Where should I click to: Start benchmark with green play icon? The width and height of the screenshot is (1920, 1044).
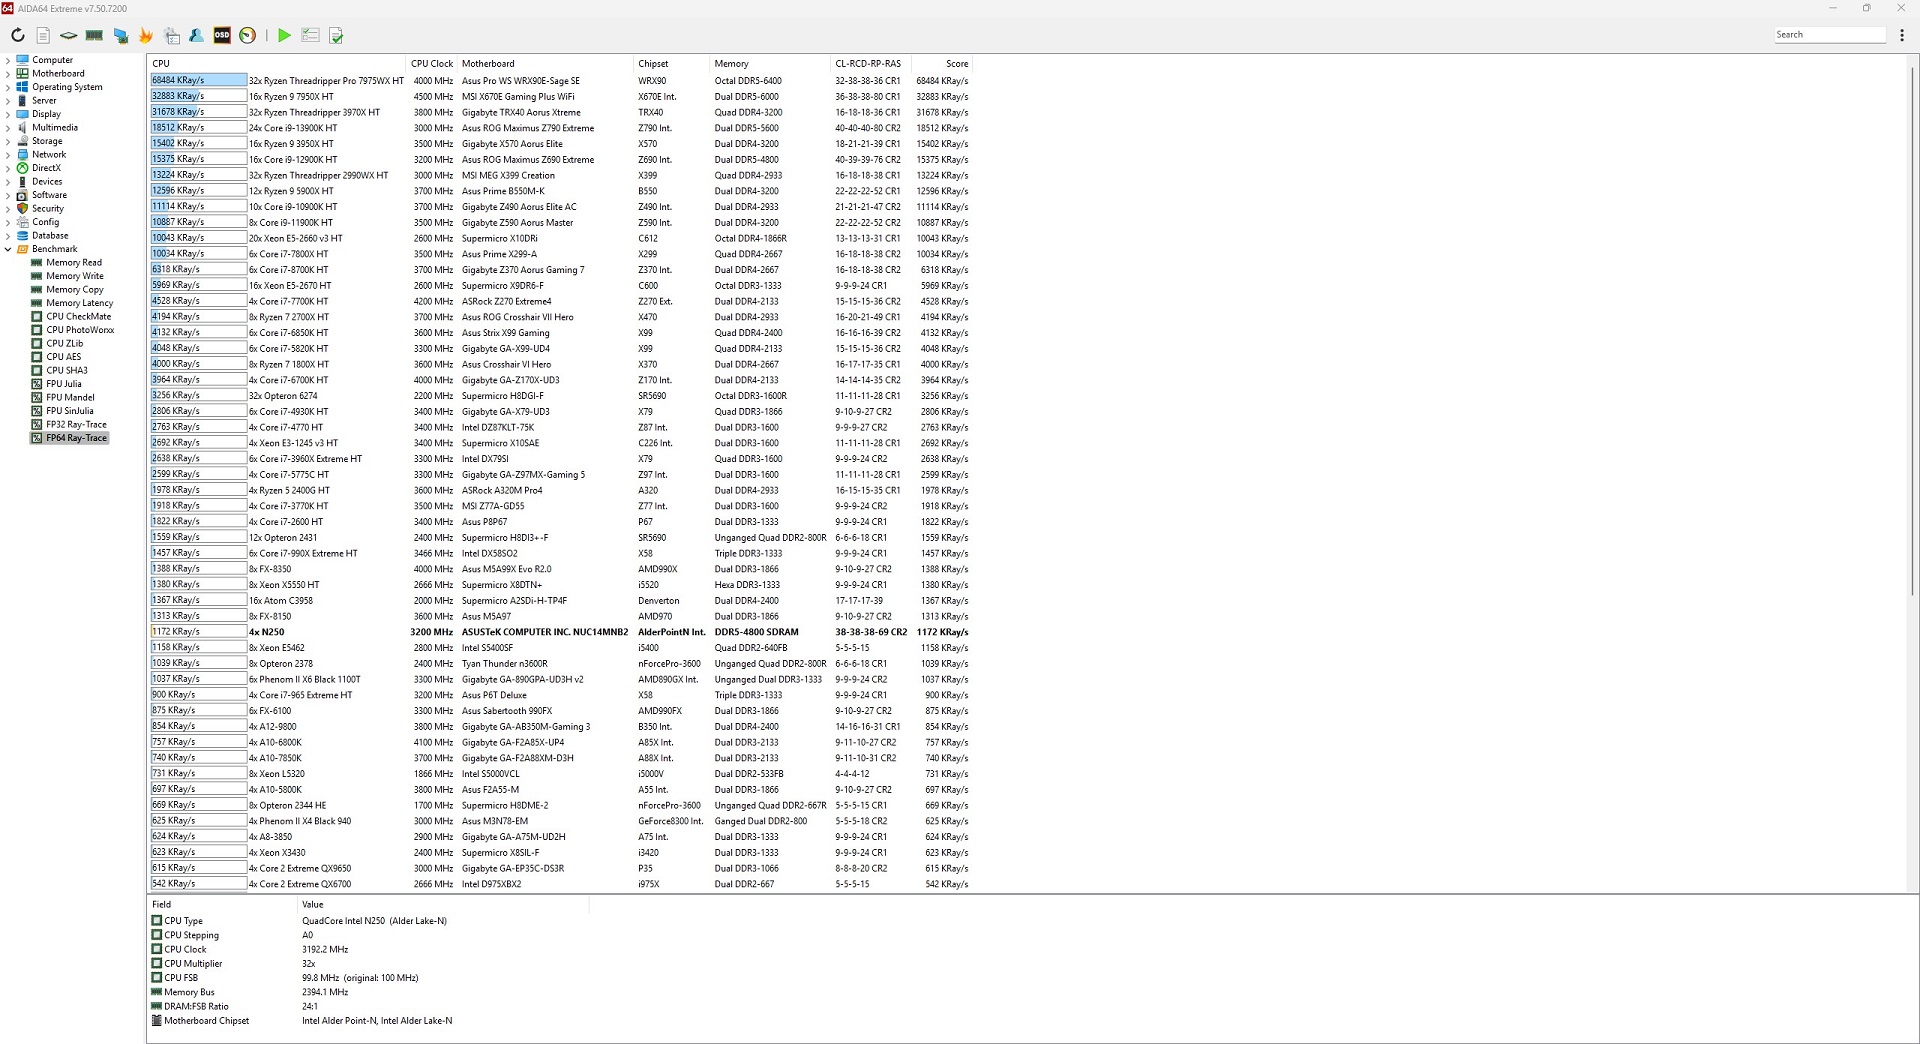click(284, 35)
